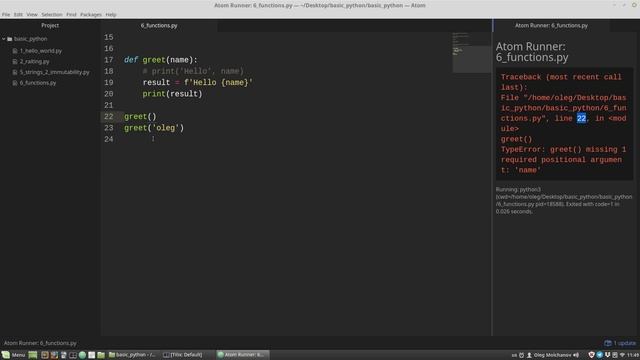
Task: Click the file icon beside 1_hello_world.py
Action: pyautogui.click(x=15, y=51)
